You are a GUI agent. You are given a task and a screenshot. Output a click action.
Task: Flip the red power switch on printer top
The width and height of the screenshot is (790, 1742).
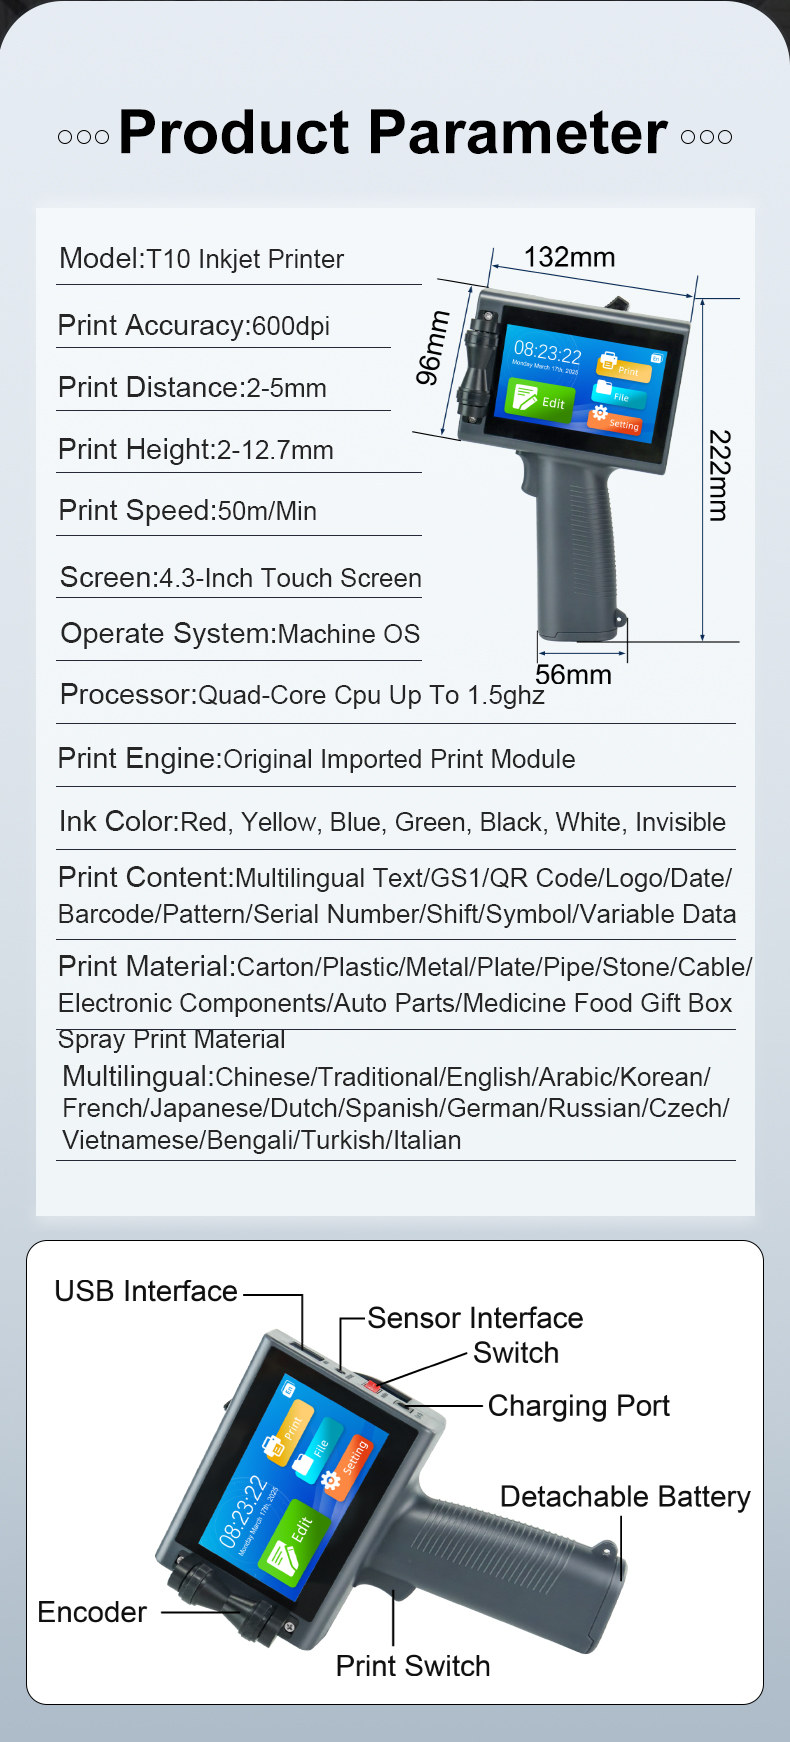[x=373, y=1386]
